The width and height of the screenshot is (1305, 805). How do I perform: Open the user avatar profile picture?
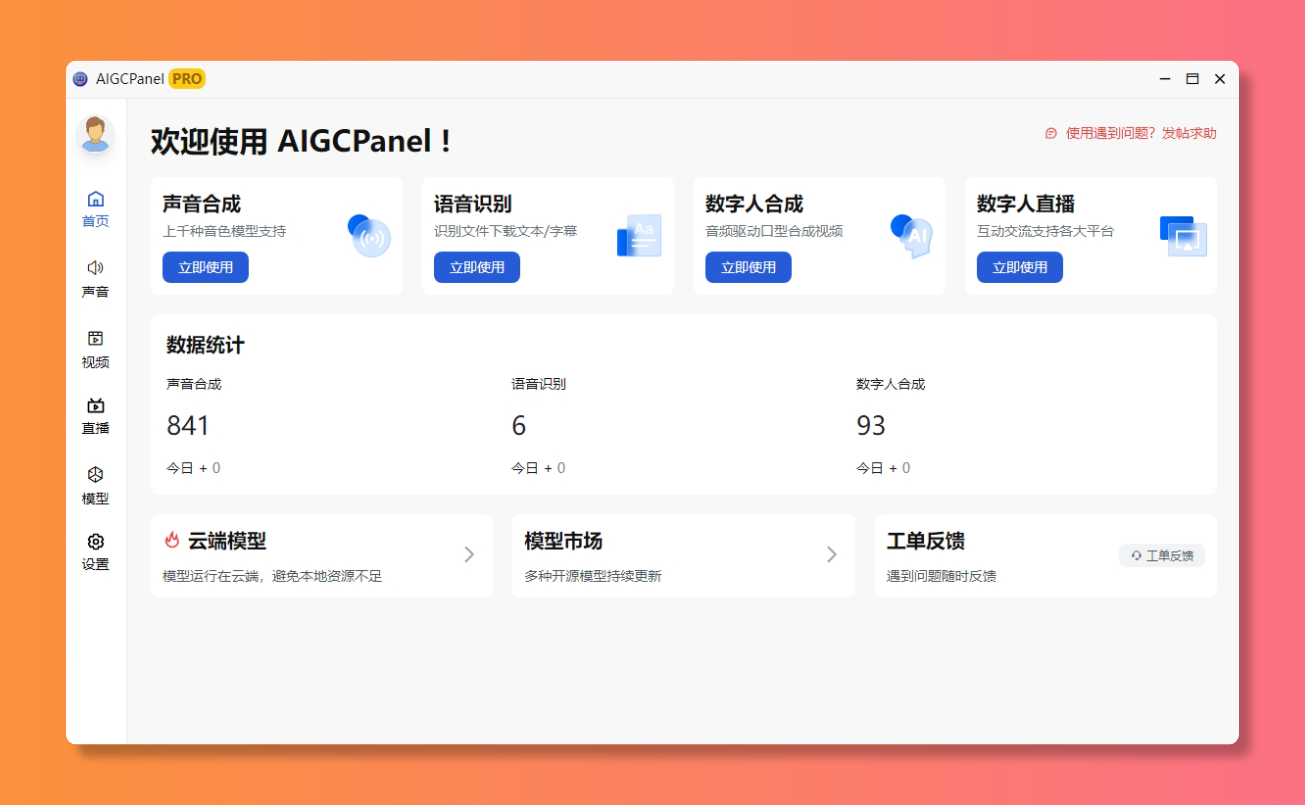click(95, 135)
